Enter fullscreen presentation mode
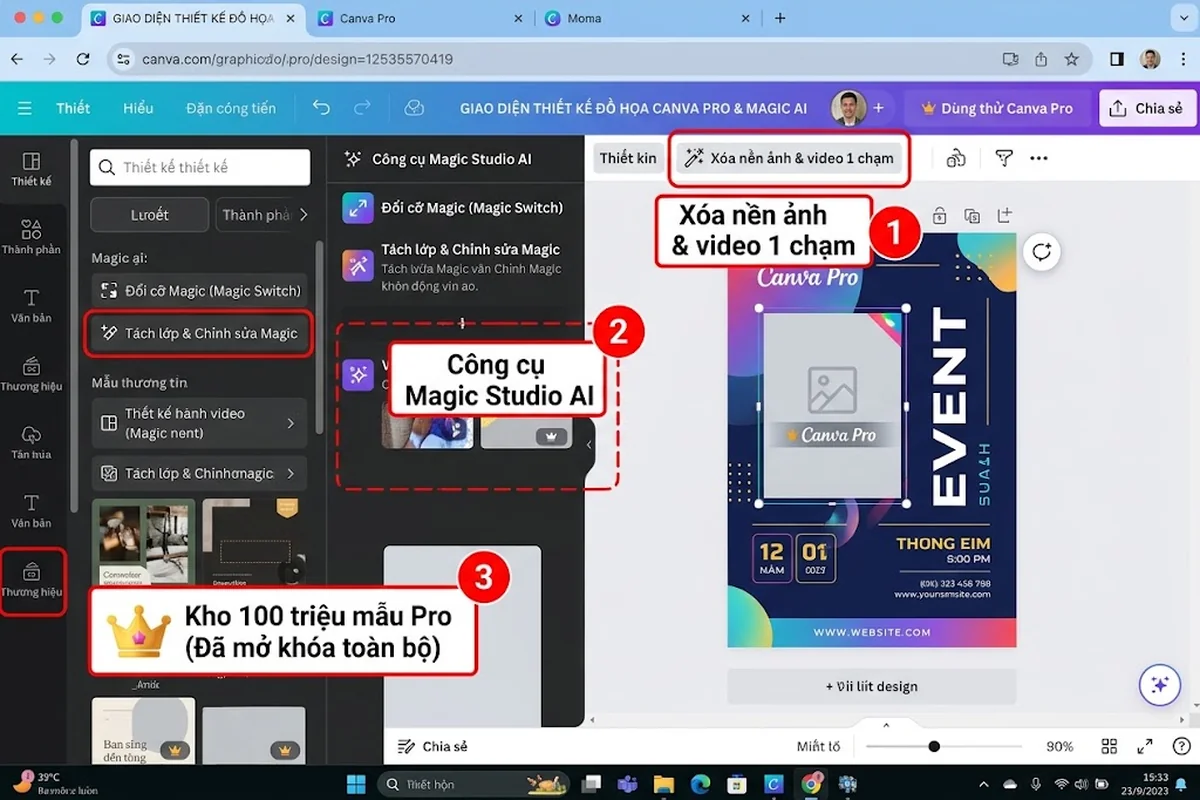Screen dimensions: 1200x800 click(x=1145, y=746)
